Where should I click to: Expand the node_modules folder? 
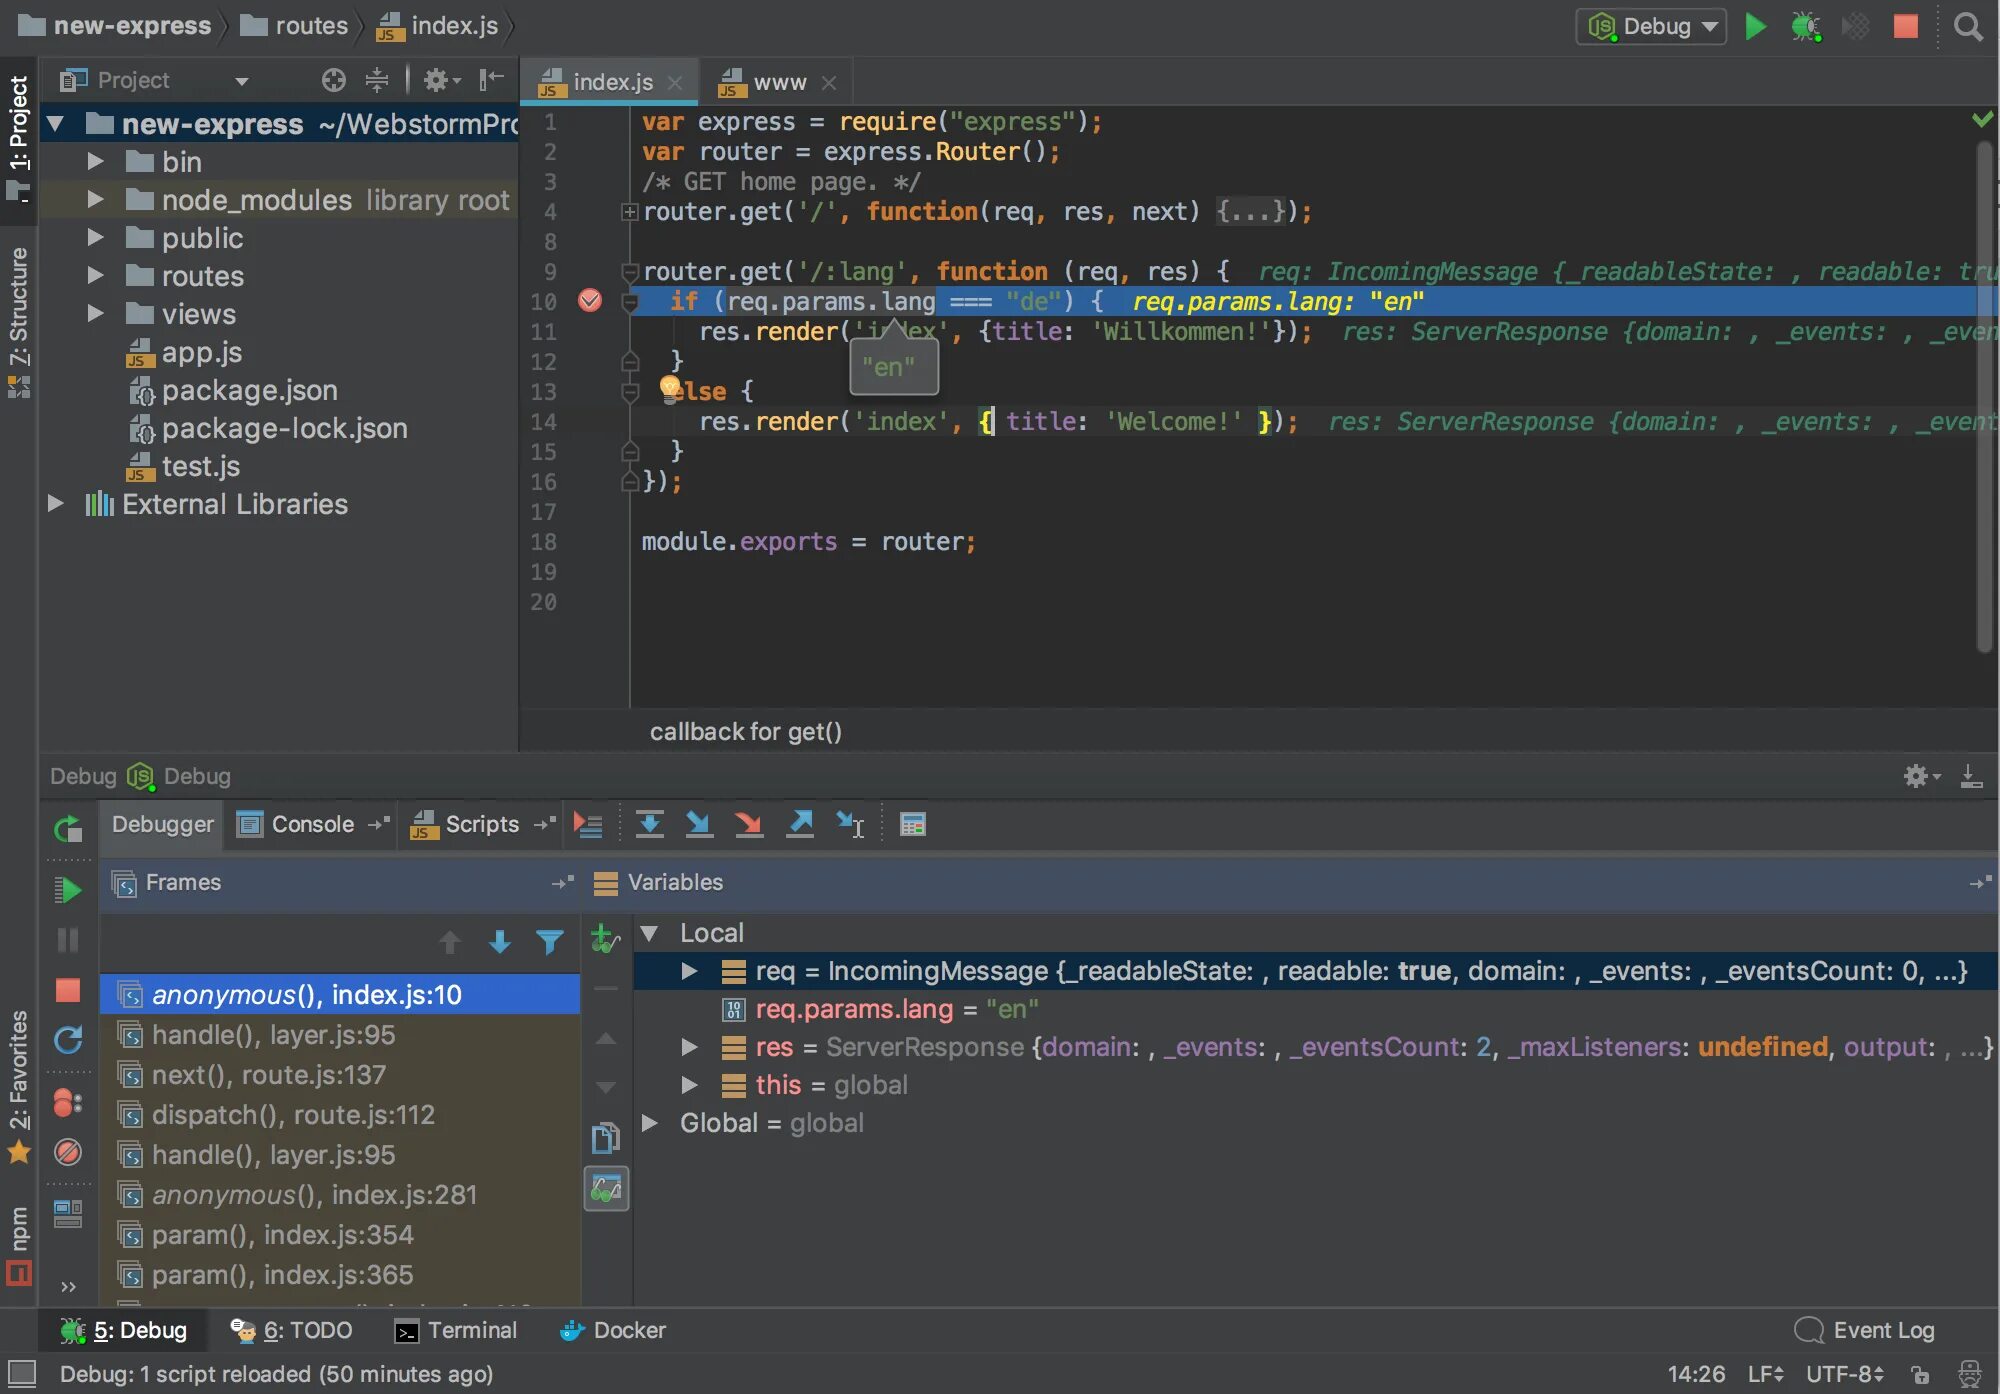pyautogui.click(x=95, y=200)
